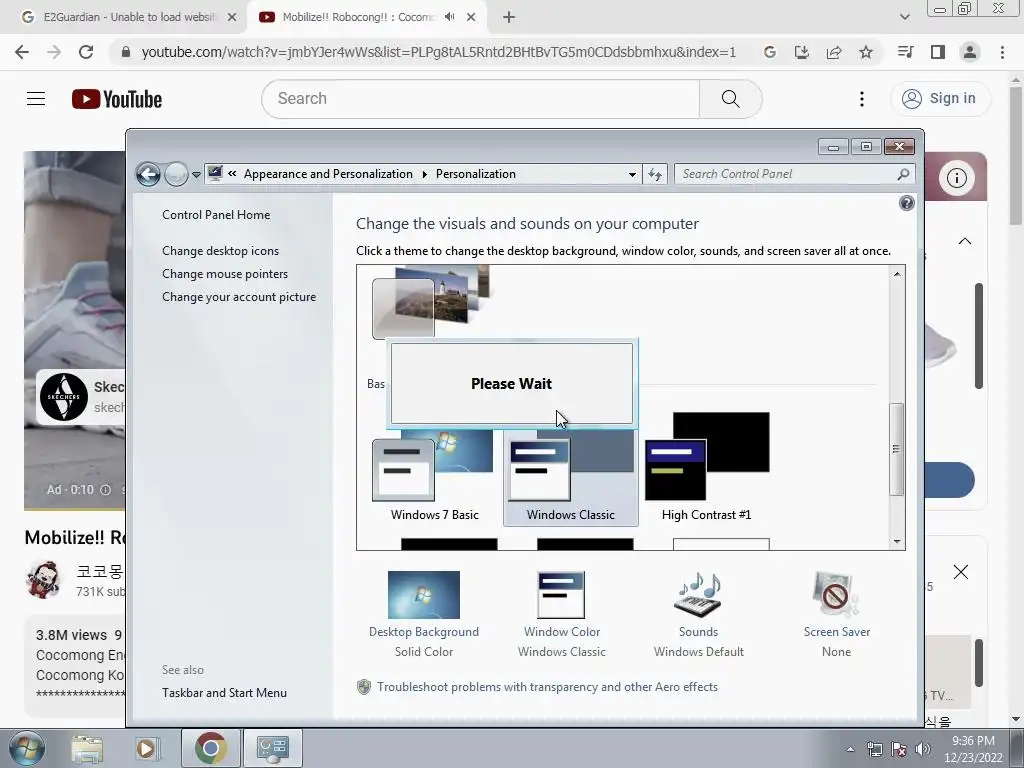This screenshot has width=1024, height=768.
Task: Open YouTube settings three-dot menu
Action: tap(862, 99)
